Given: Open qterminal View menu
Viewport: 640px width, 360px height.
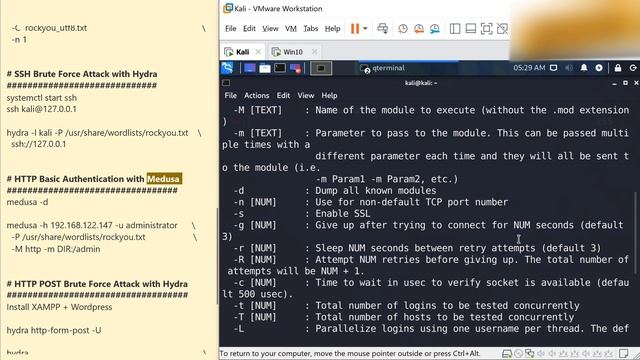Looking at the screenshot, I should click(x=306, y=96).
